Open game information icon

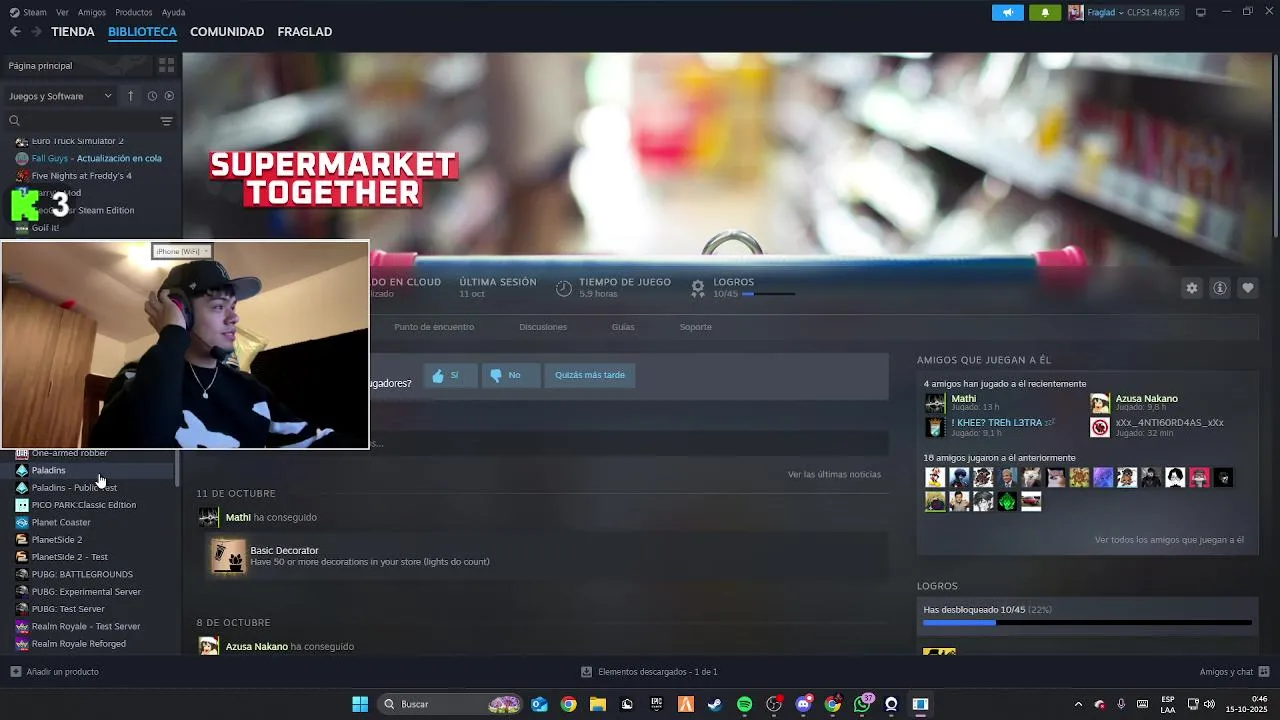[x=1220, y=288]
